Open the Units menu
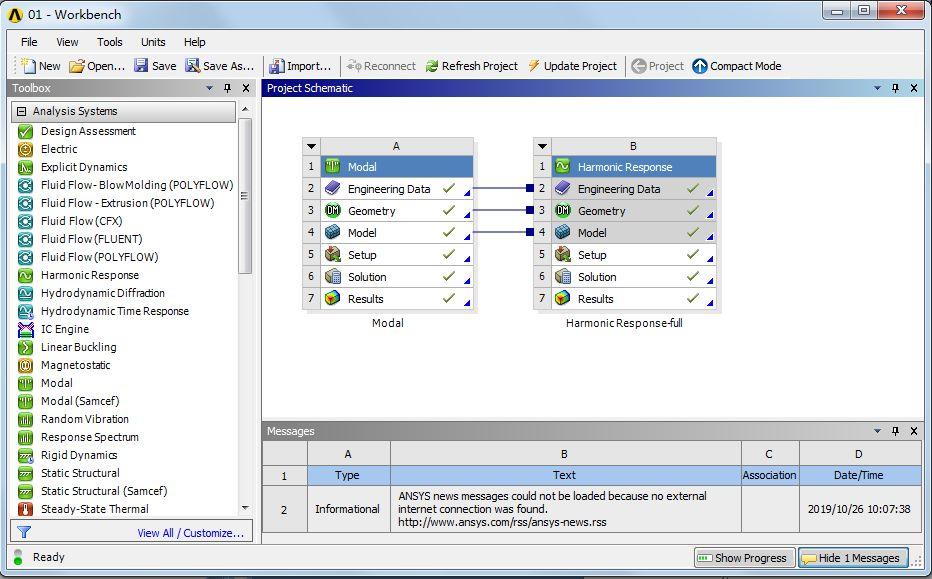 click(153, 42)
